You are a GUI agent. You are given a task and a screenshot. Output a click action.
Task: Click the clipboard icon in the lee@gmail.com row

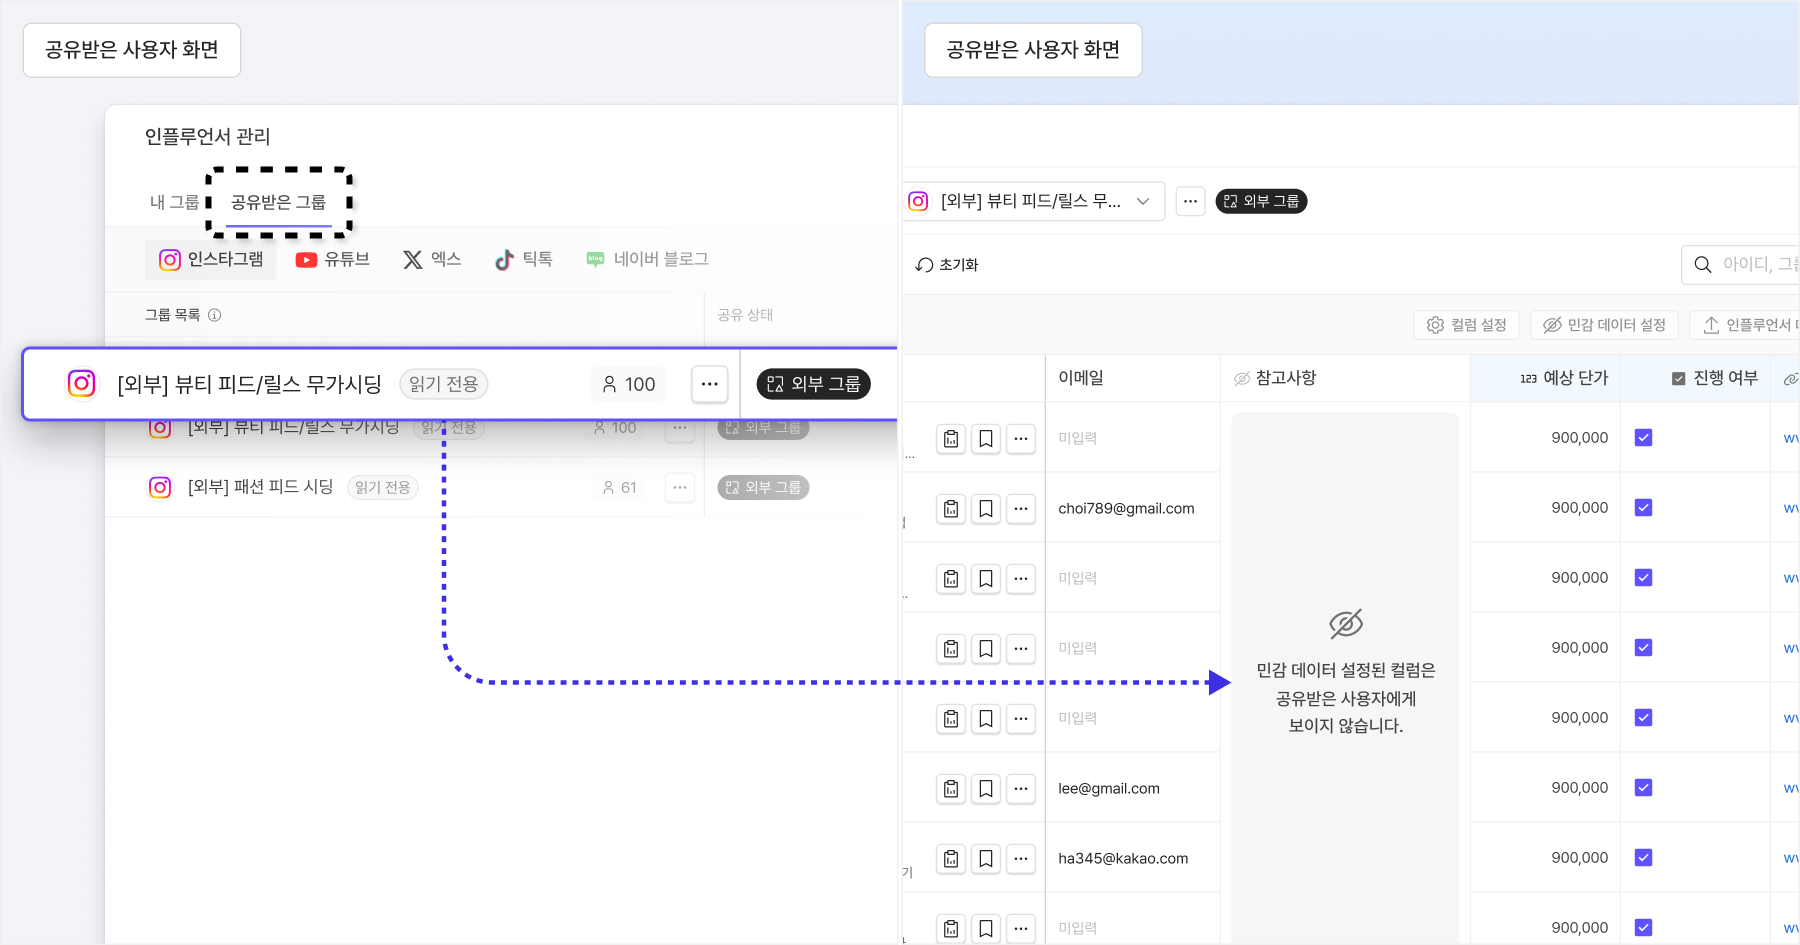[x=951, y=789]
